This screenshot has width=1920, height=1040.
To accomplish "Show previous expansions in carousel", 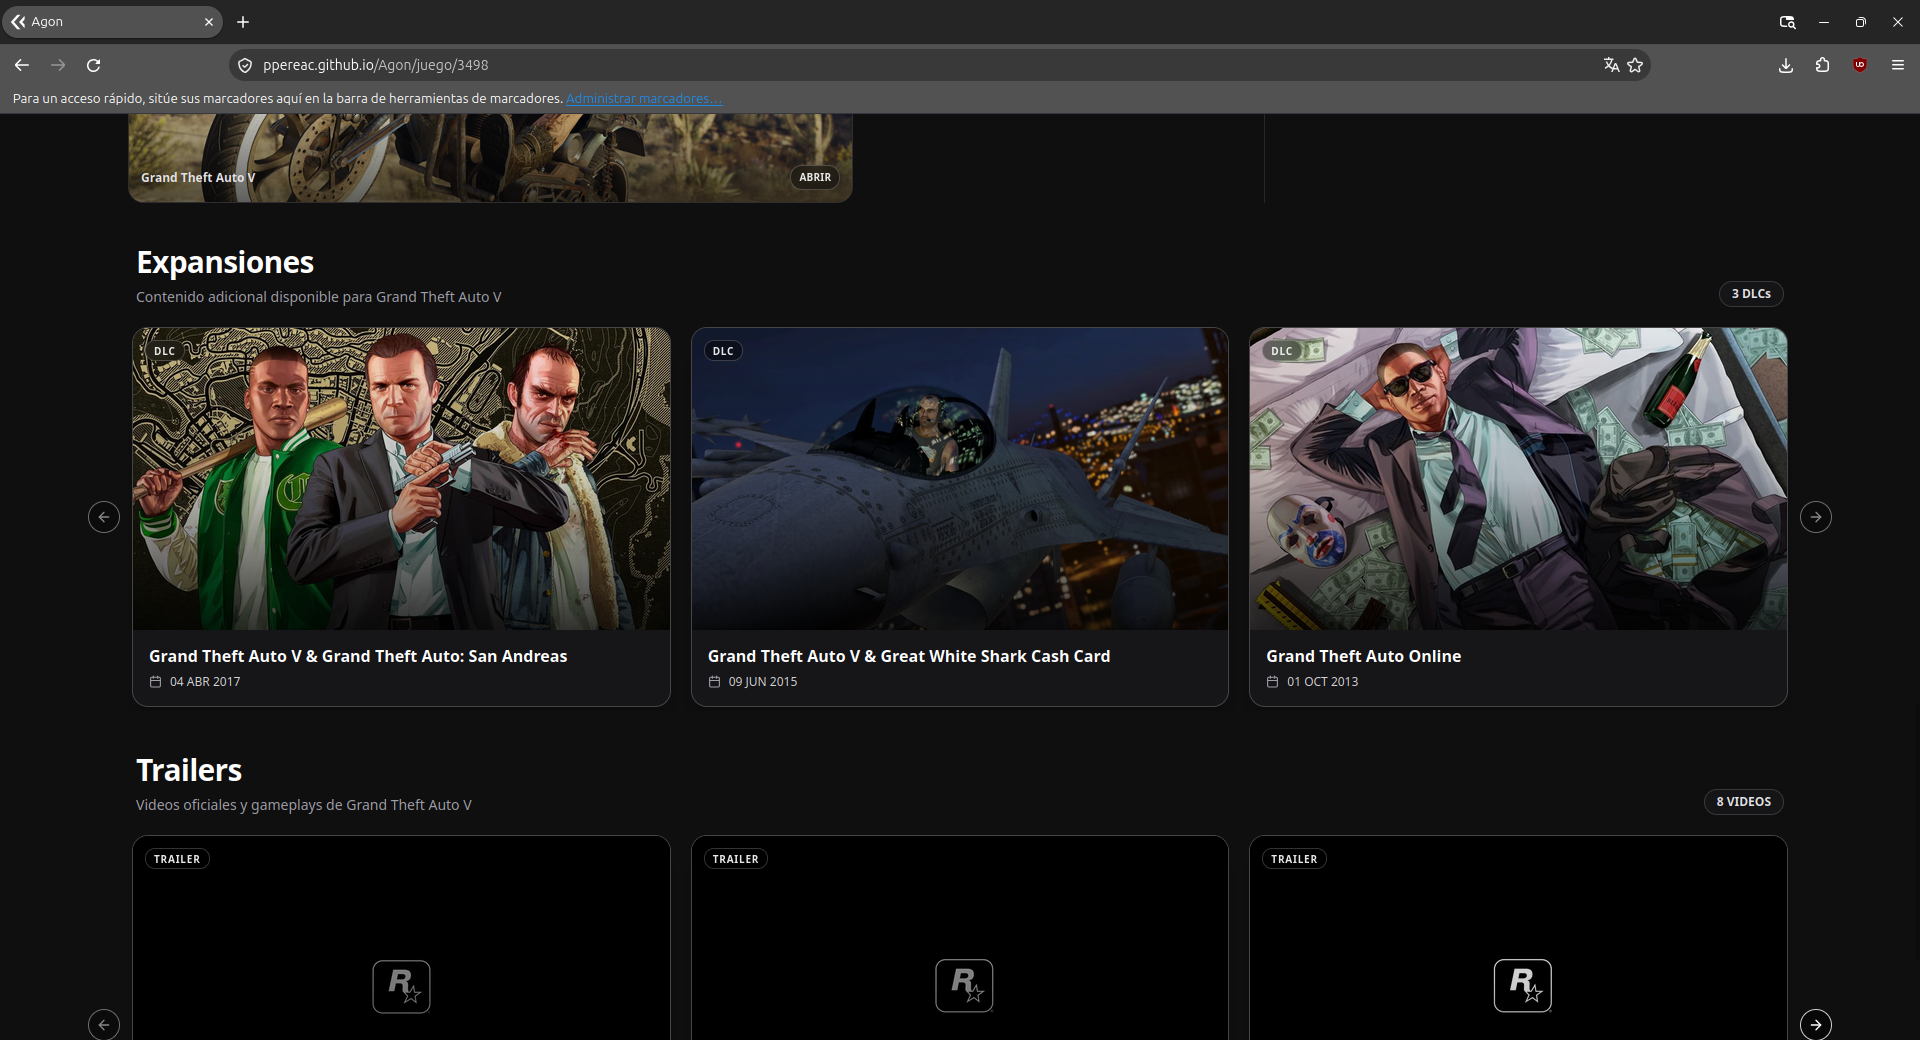I will tap(104, 517).
